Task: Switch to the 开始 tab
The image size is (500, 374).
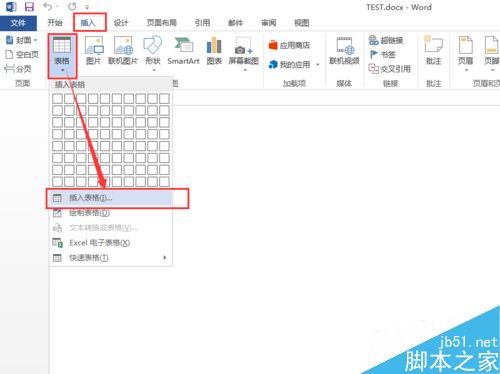Action: [55, 23]
